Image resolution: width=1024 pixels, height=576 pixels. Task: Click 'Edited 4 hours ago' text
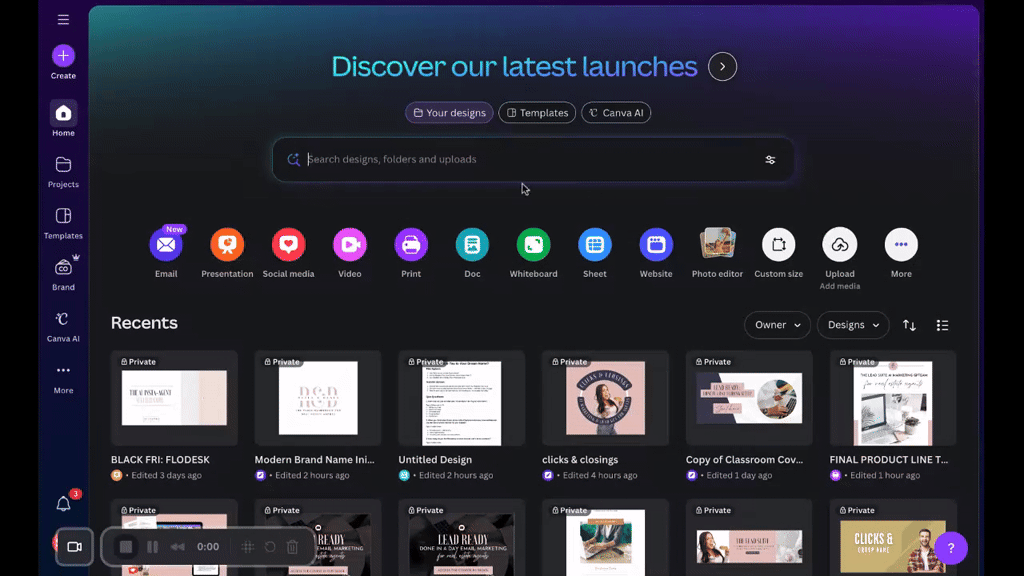tap(600, 475)
